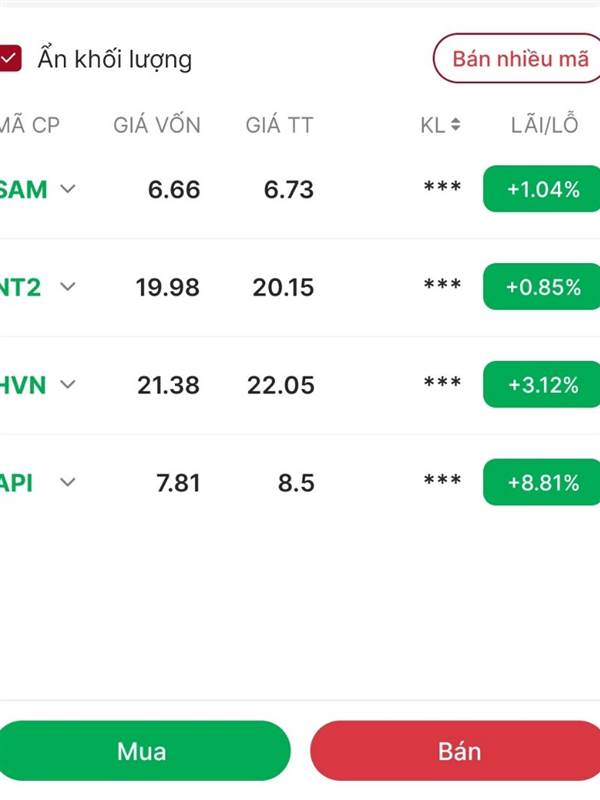Select the HVN stock ticker

click(23, 384)
